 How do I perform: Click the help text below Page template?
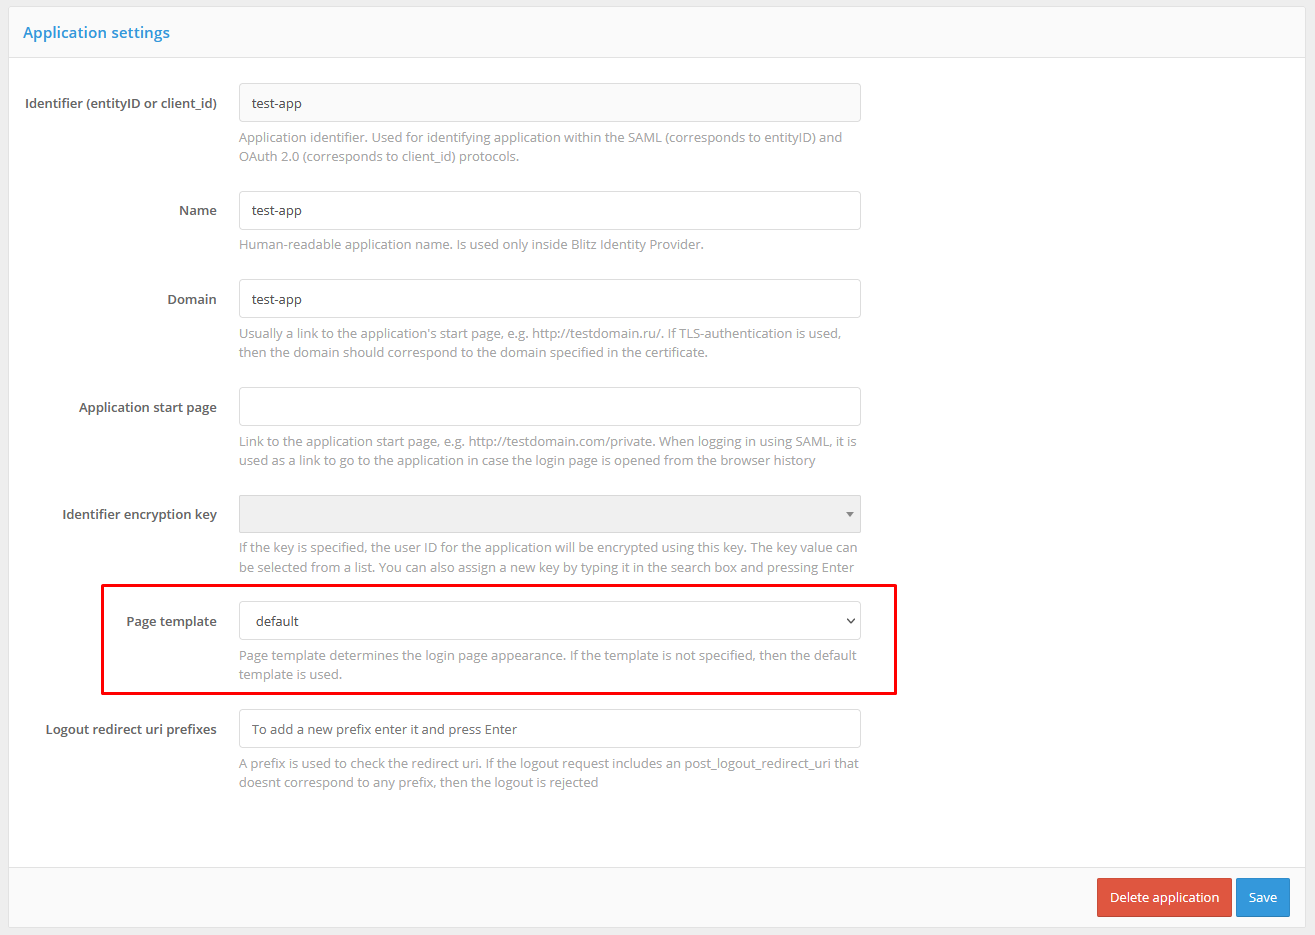click(547, 665)
